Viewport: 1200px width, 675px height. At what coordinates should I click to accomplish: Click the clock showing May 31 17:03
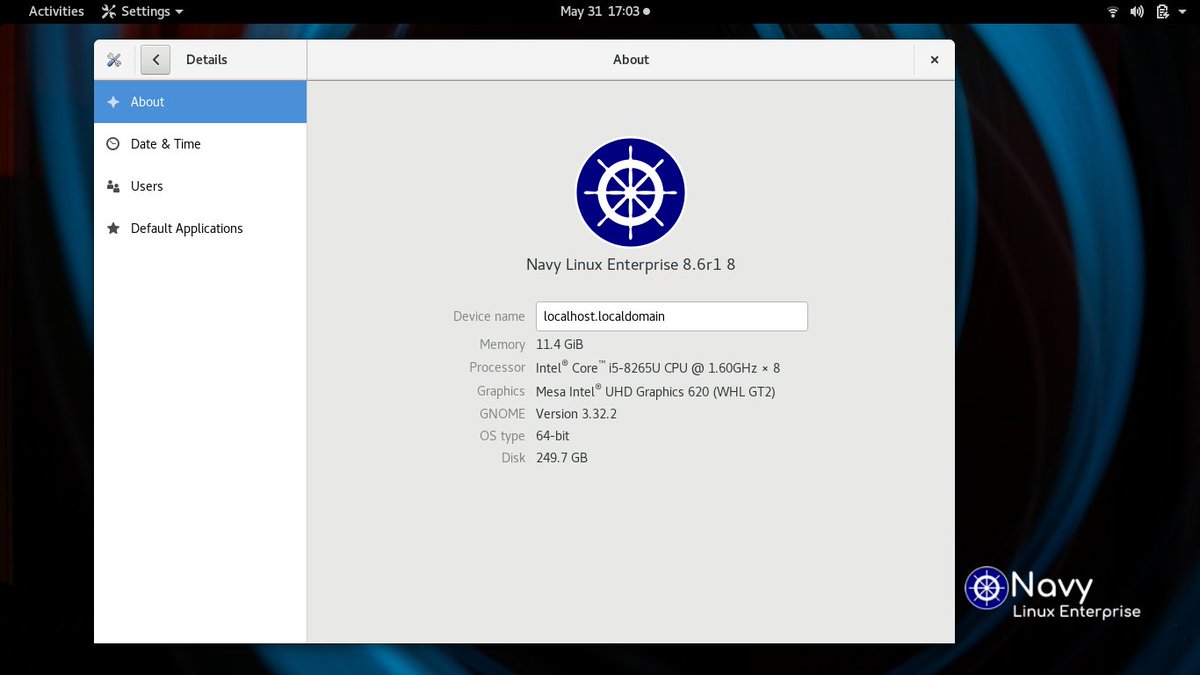[605, 11]
